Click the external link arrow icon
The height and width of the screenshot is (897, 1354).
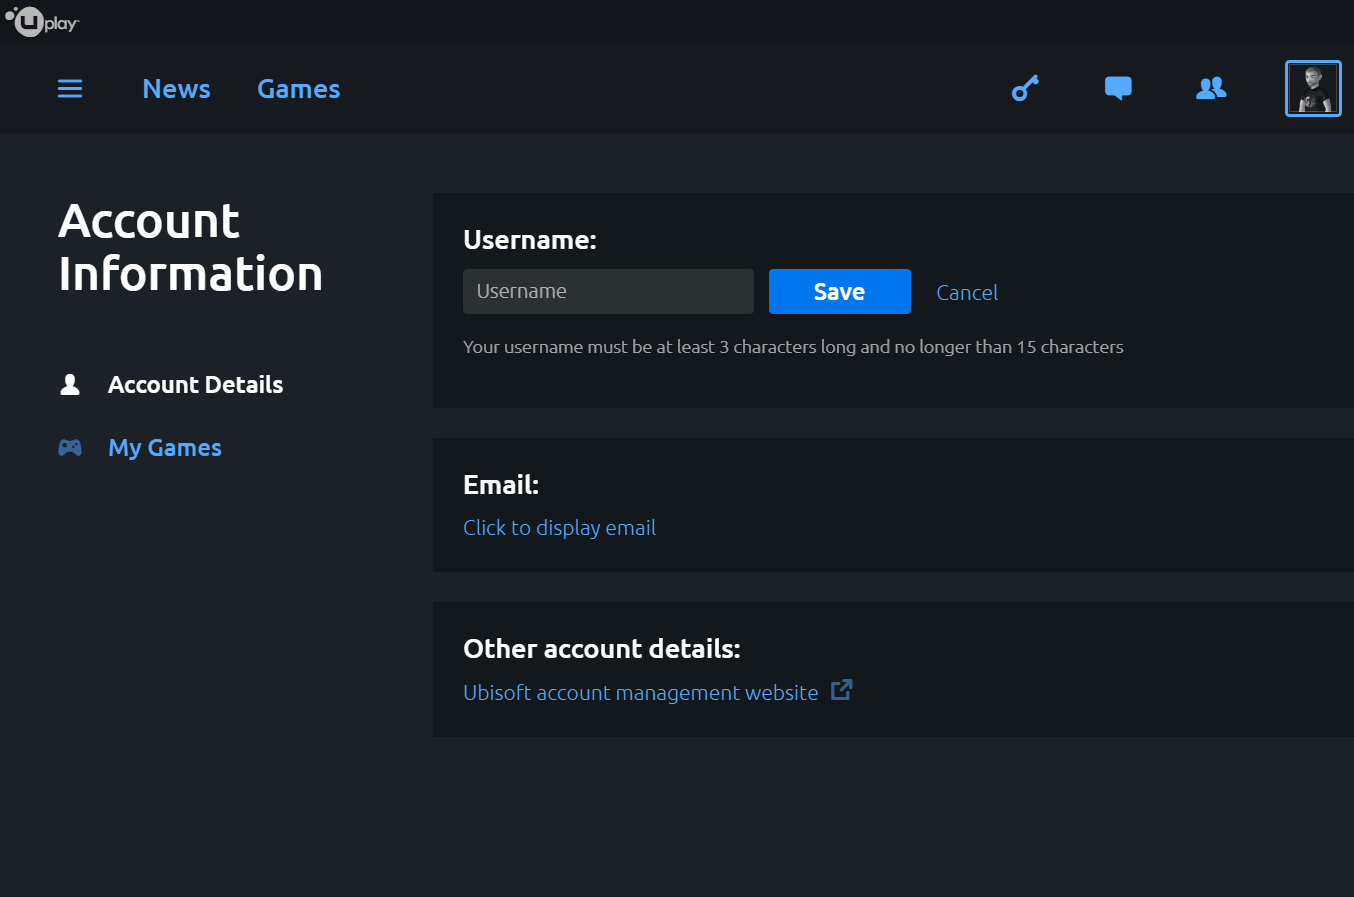click(842, 690)
